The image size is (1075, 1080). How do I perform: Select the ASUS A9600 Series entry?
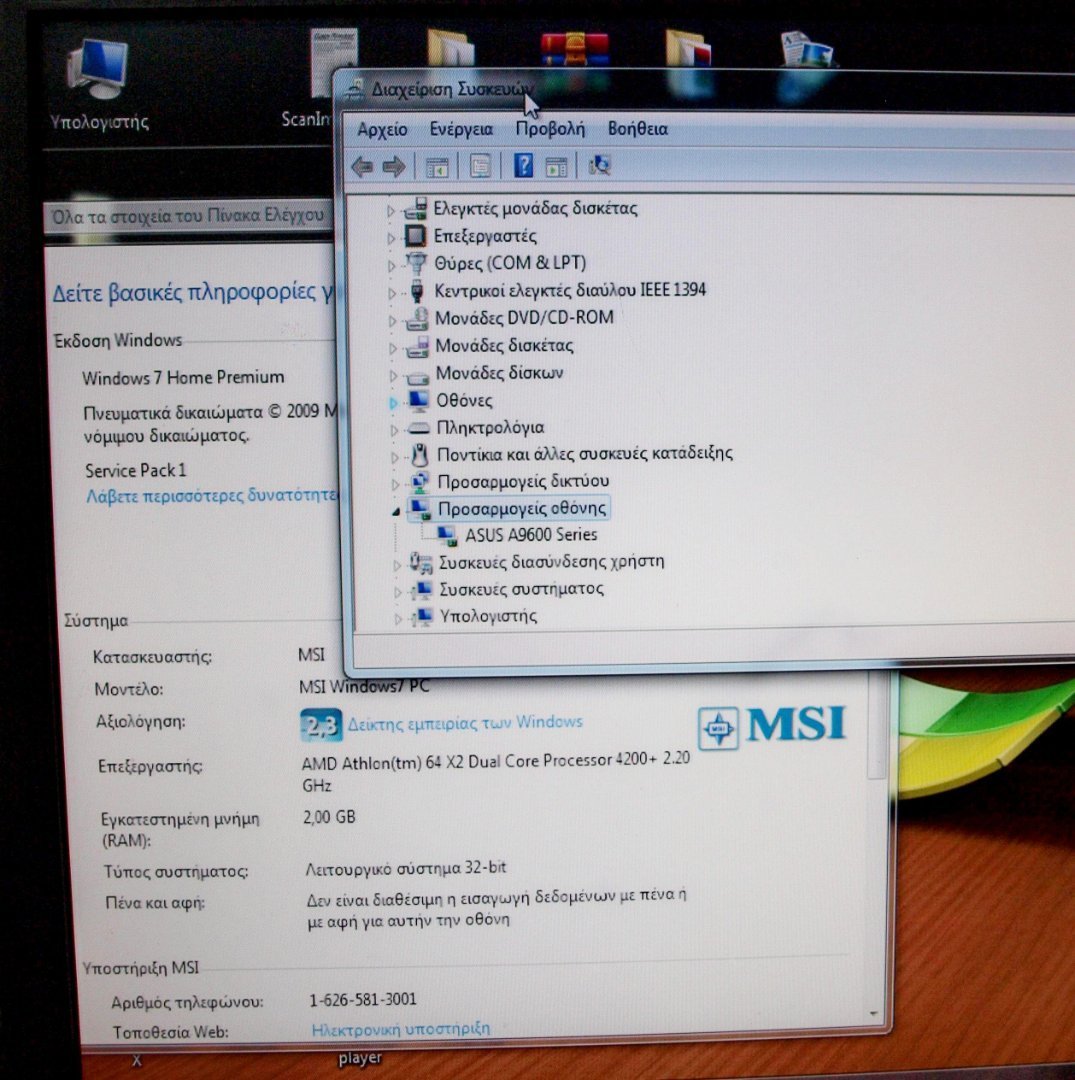point(531,534)
